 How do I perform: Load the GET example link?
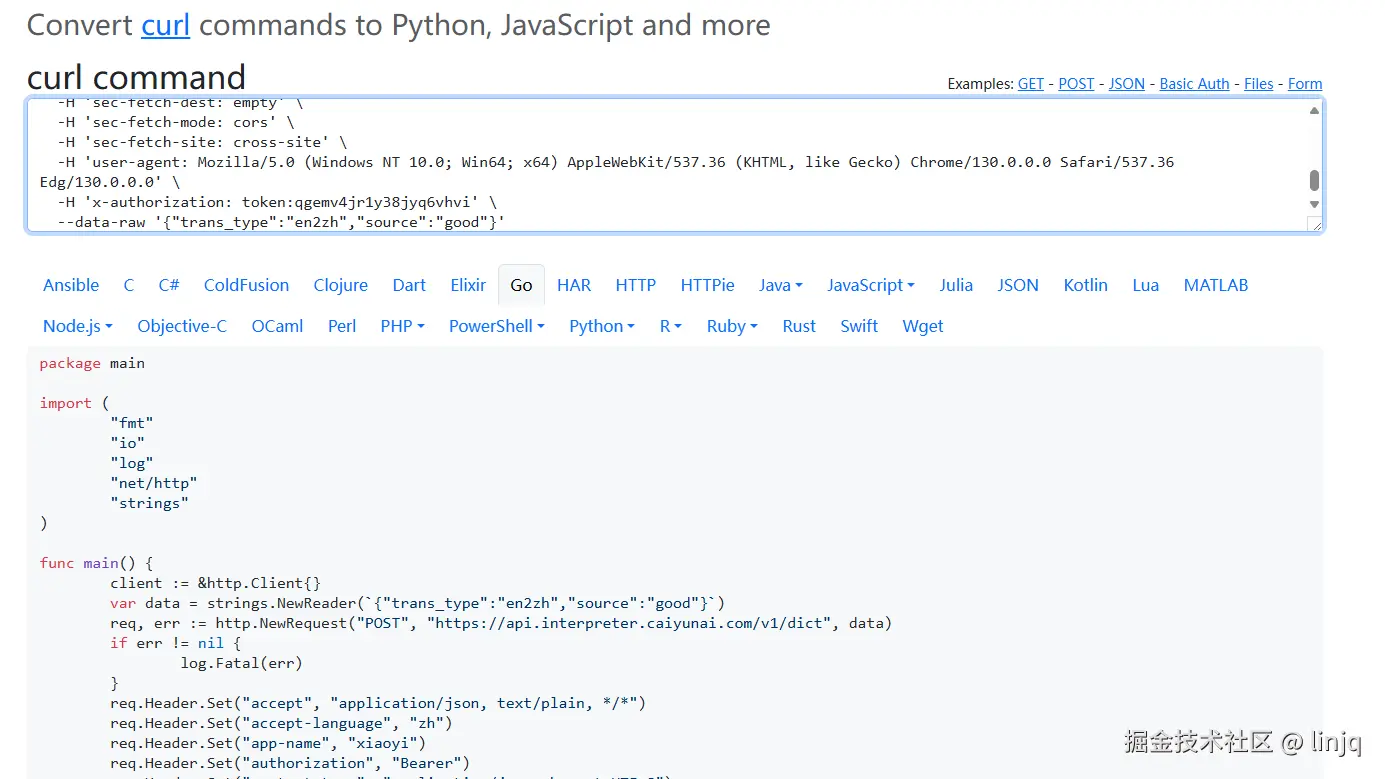tap(1030, 84)
